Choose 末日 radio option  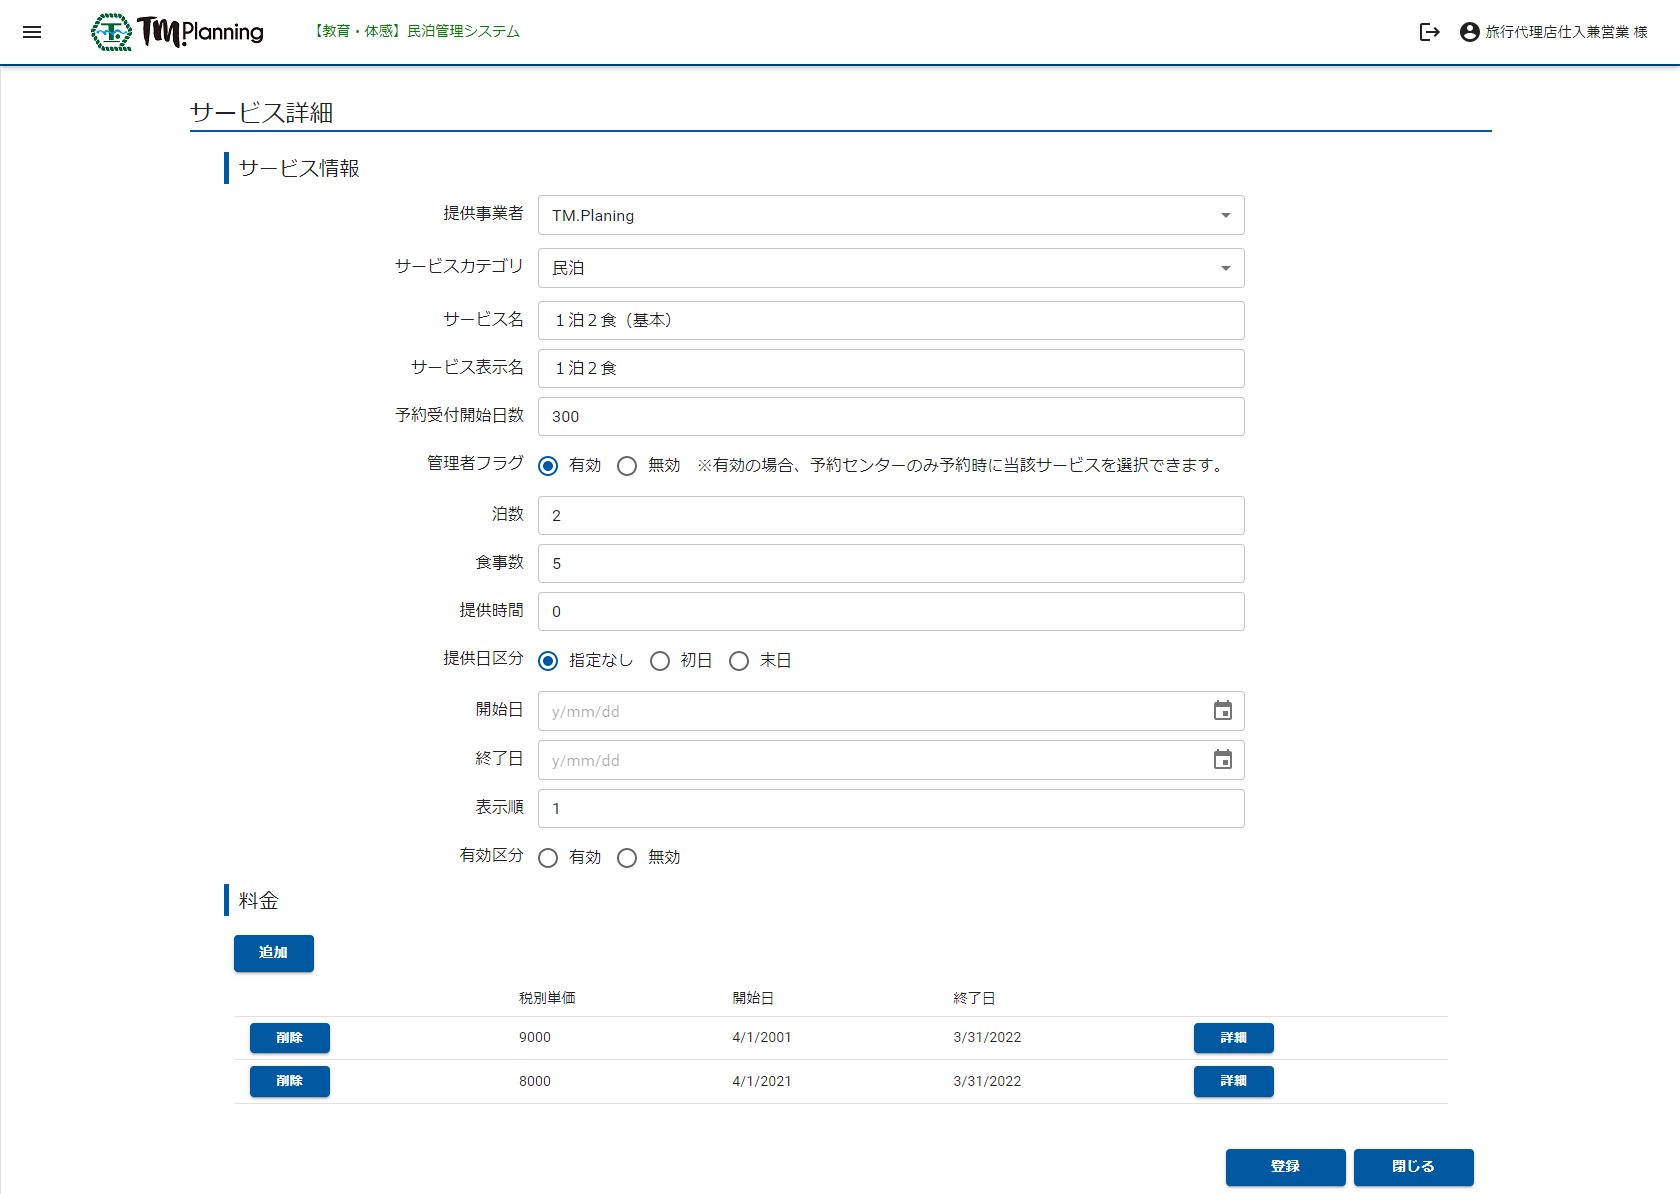(x=739, y=661)
